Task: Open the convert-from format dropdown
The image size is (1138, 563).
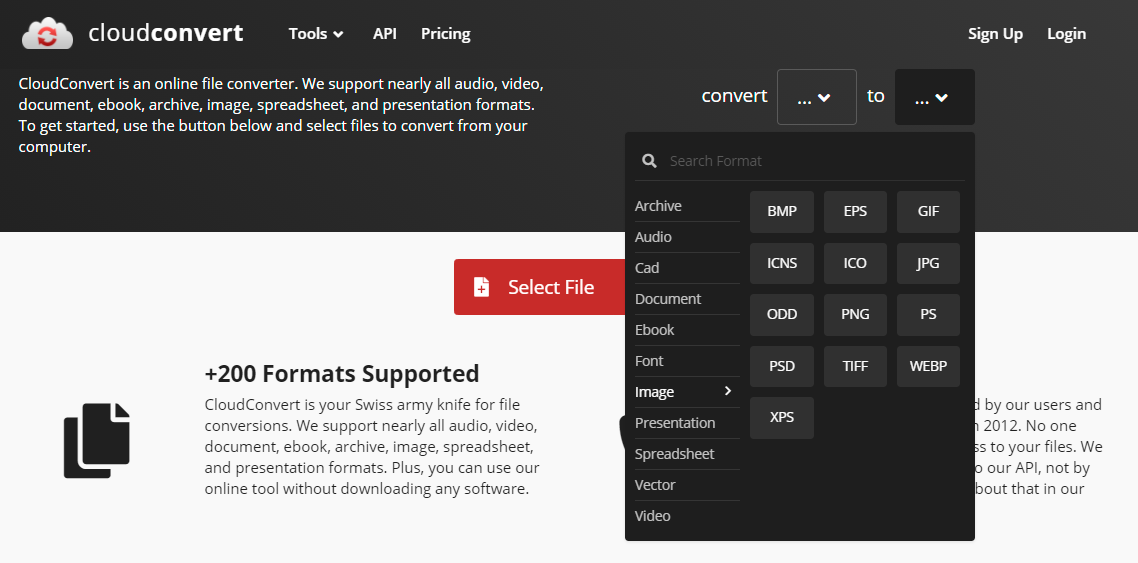Action: pyautogui.click(x=816, y=97)
